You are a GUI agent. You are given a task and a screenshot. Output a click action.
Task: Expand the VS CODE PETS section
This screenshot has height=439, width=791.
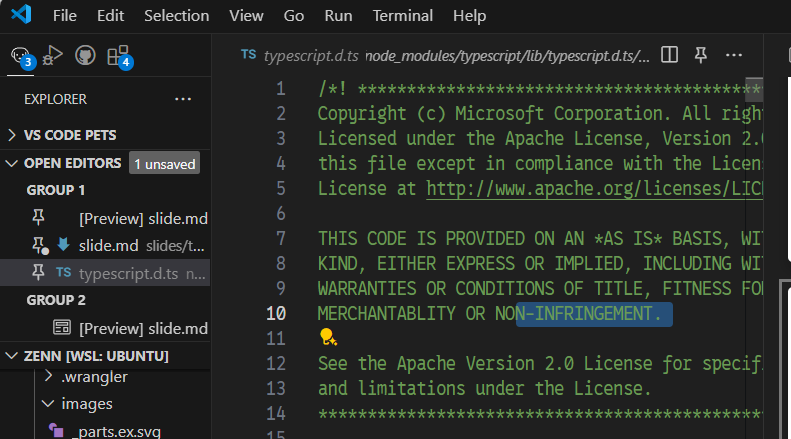[x=11, y=135]
